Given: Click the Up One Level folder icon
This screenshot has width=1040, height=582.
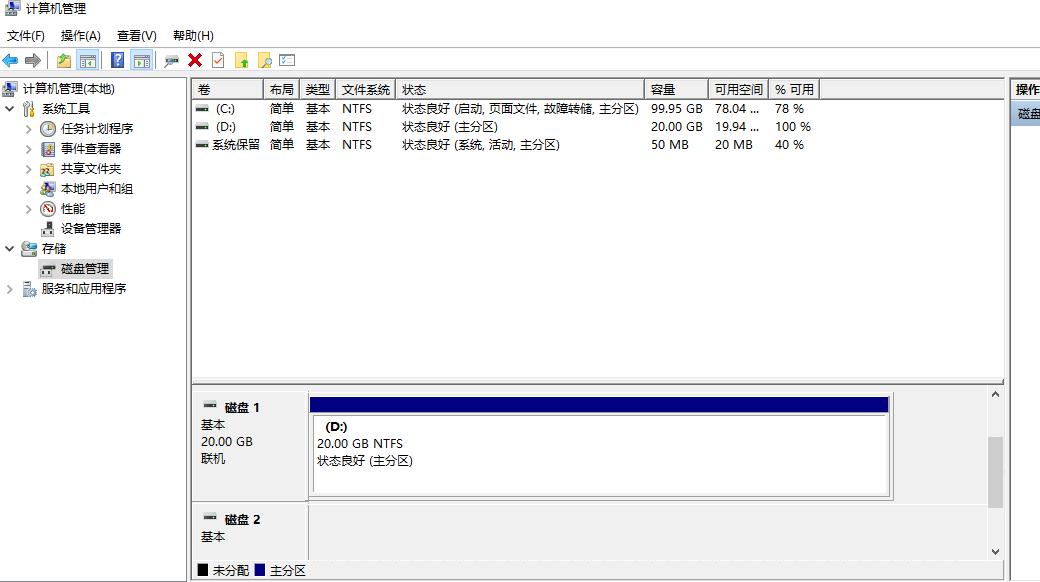Looking at the screenshot, I should tap(64, 60).
